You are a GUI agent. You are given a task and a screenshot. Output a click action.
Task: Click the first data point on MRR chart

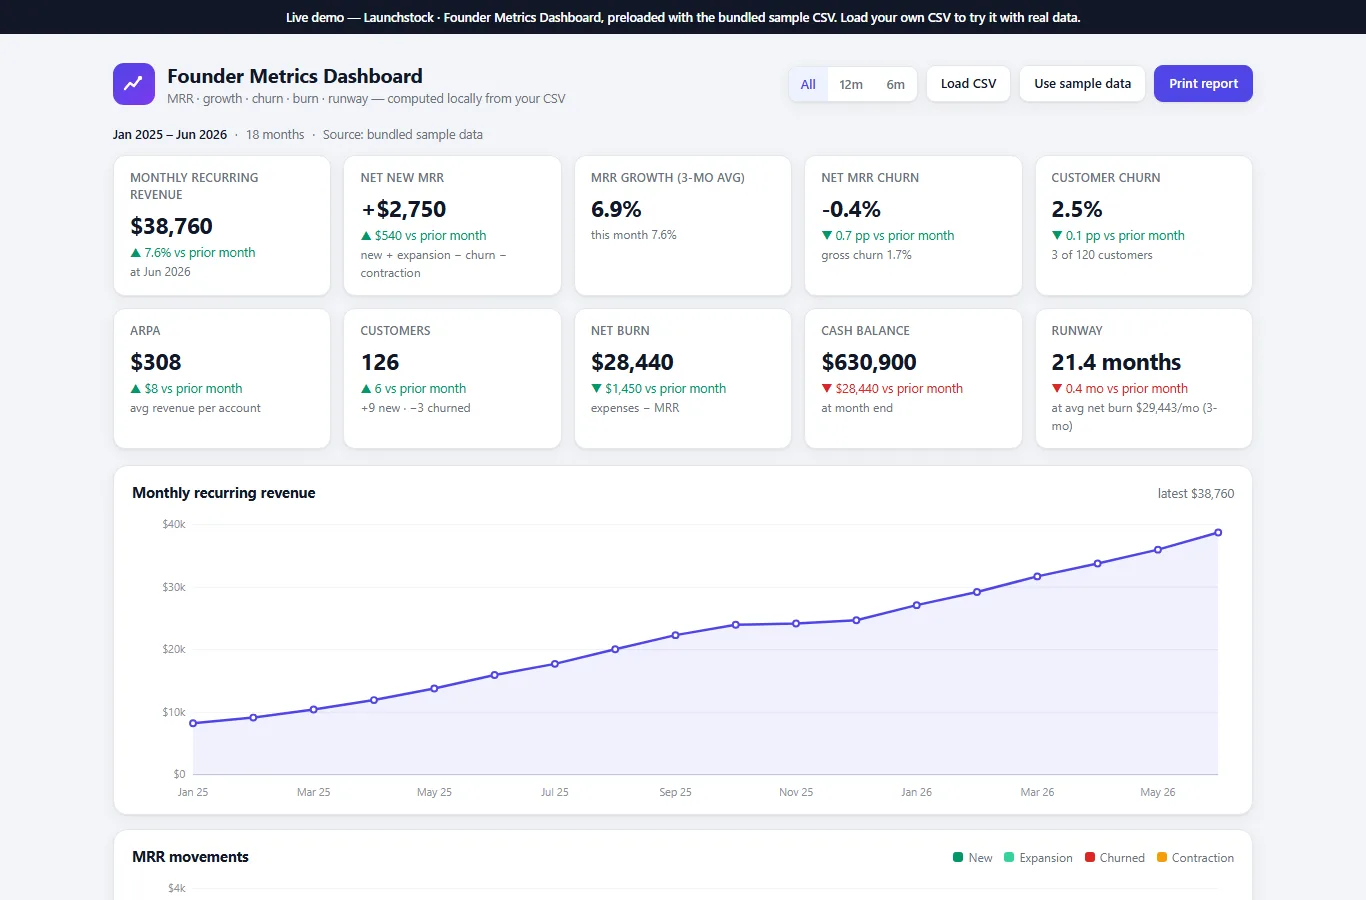(x=193, y=723)
